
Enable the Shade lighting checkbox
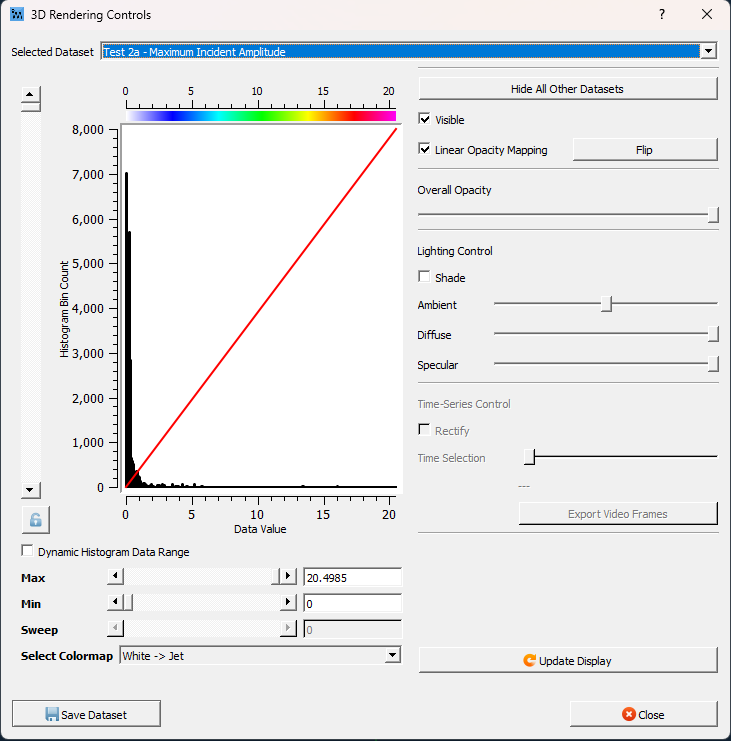(425, 278)
